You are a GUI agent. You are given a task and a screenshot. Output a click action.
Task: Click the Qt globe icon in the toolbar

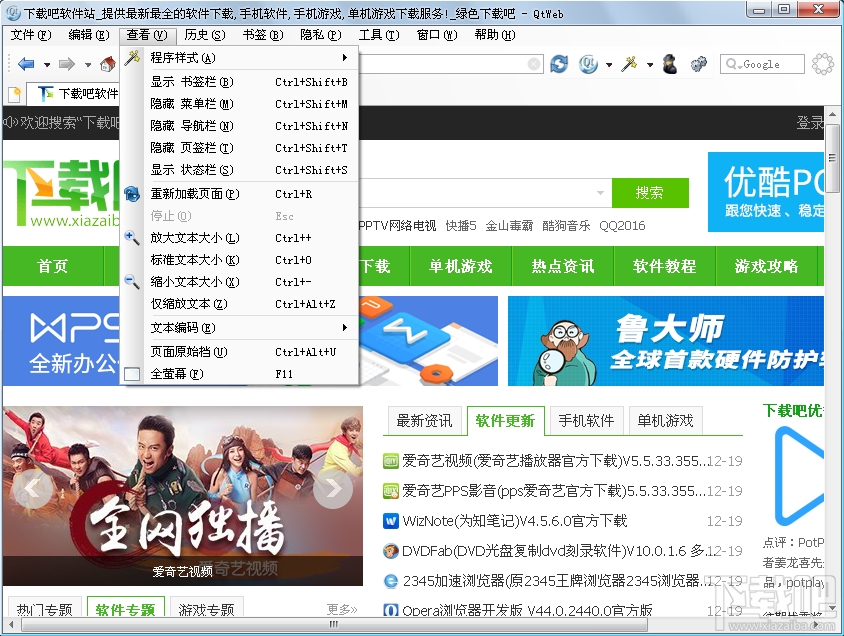(587, 64)
